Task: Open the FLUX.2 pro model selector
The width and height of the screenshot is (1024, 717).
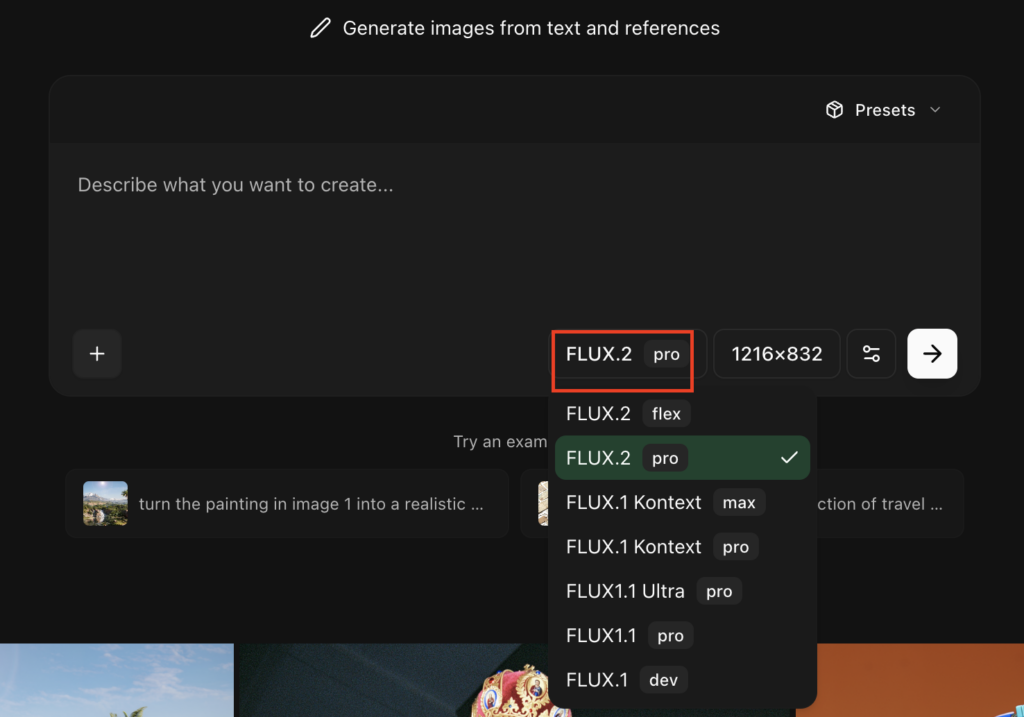Action: tap(622, 354)
